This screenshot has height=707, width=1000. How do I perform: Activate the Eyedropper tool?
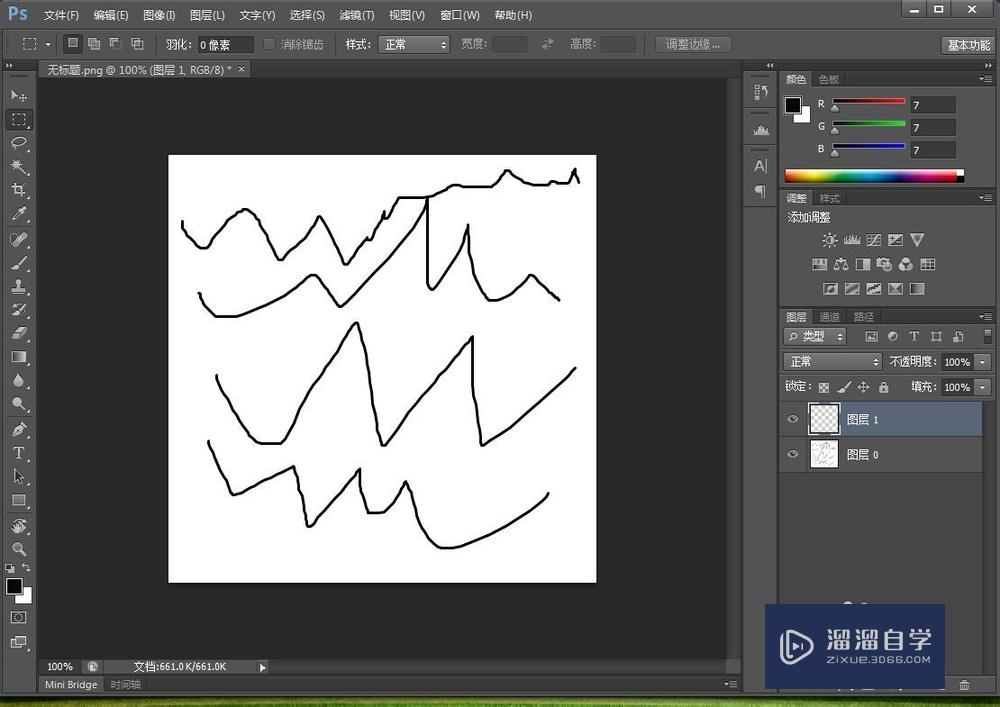[x=19, y=214]
